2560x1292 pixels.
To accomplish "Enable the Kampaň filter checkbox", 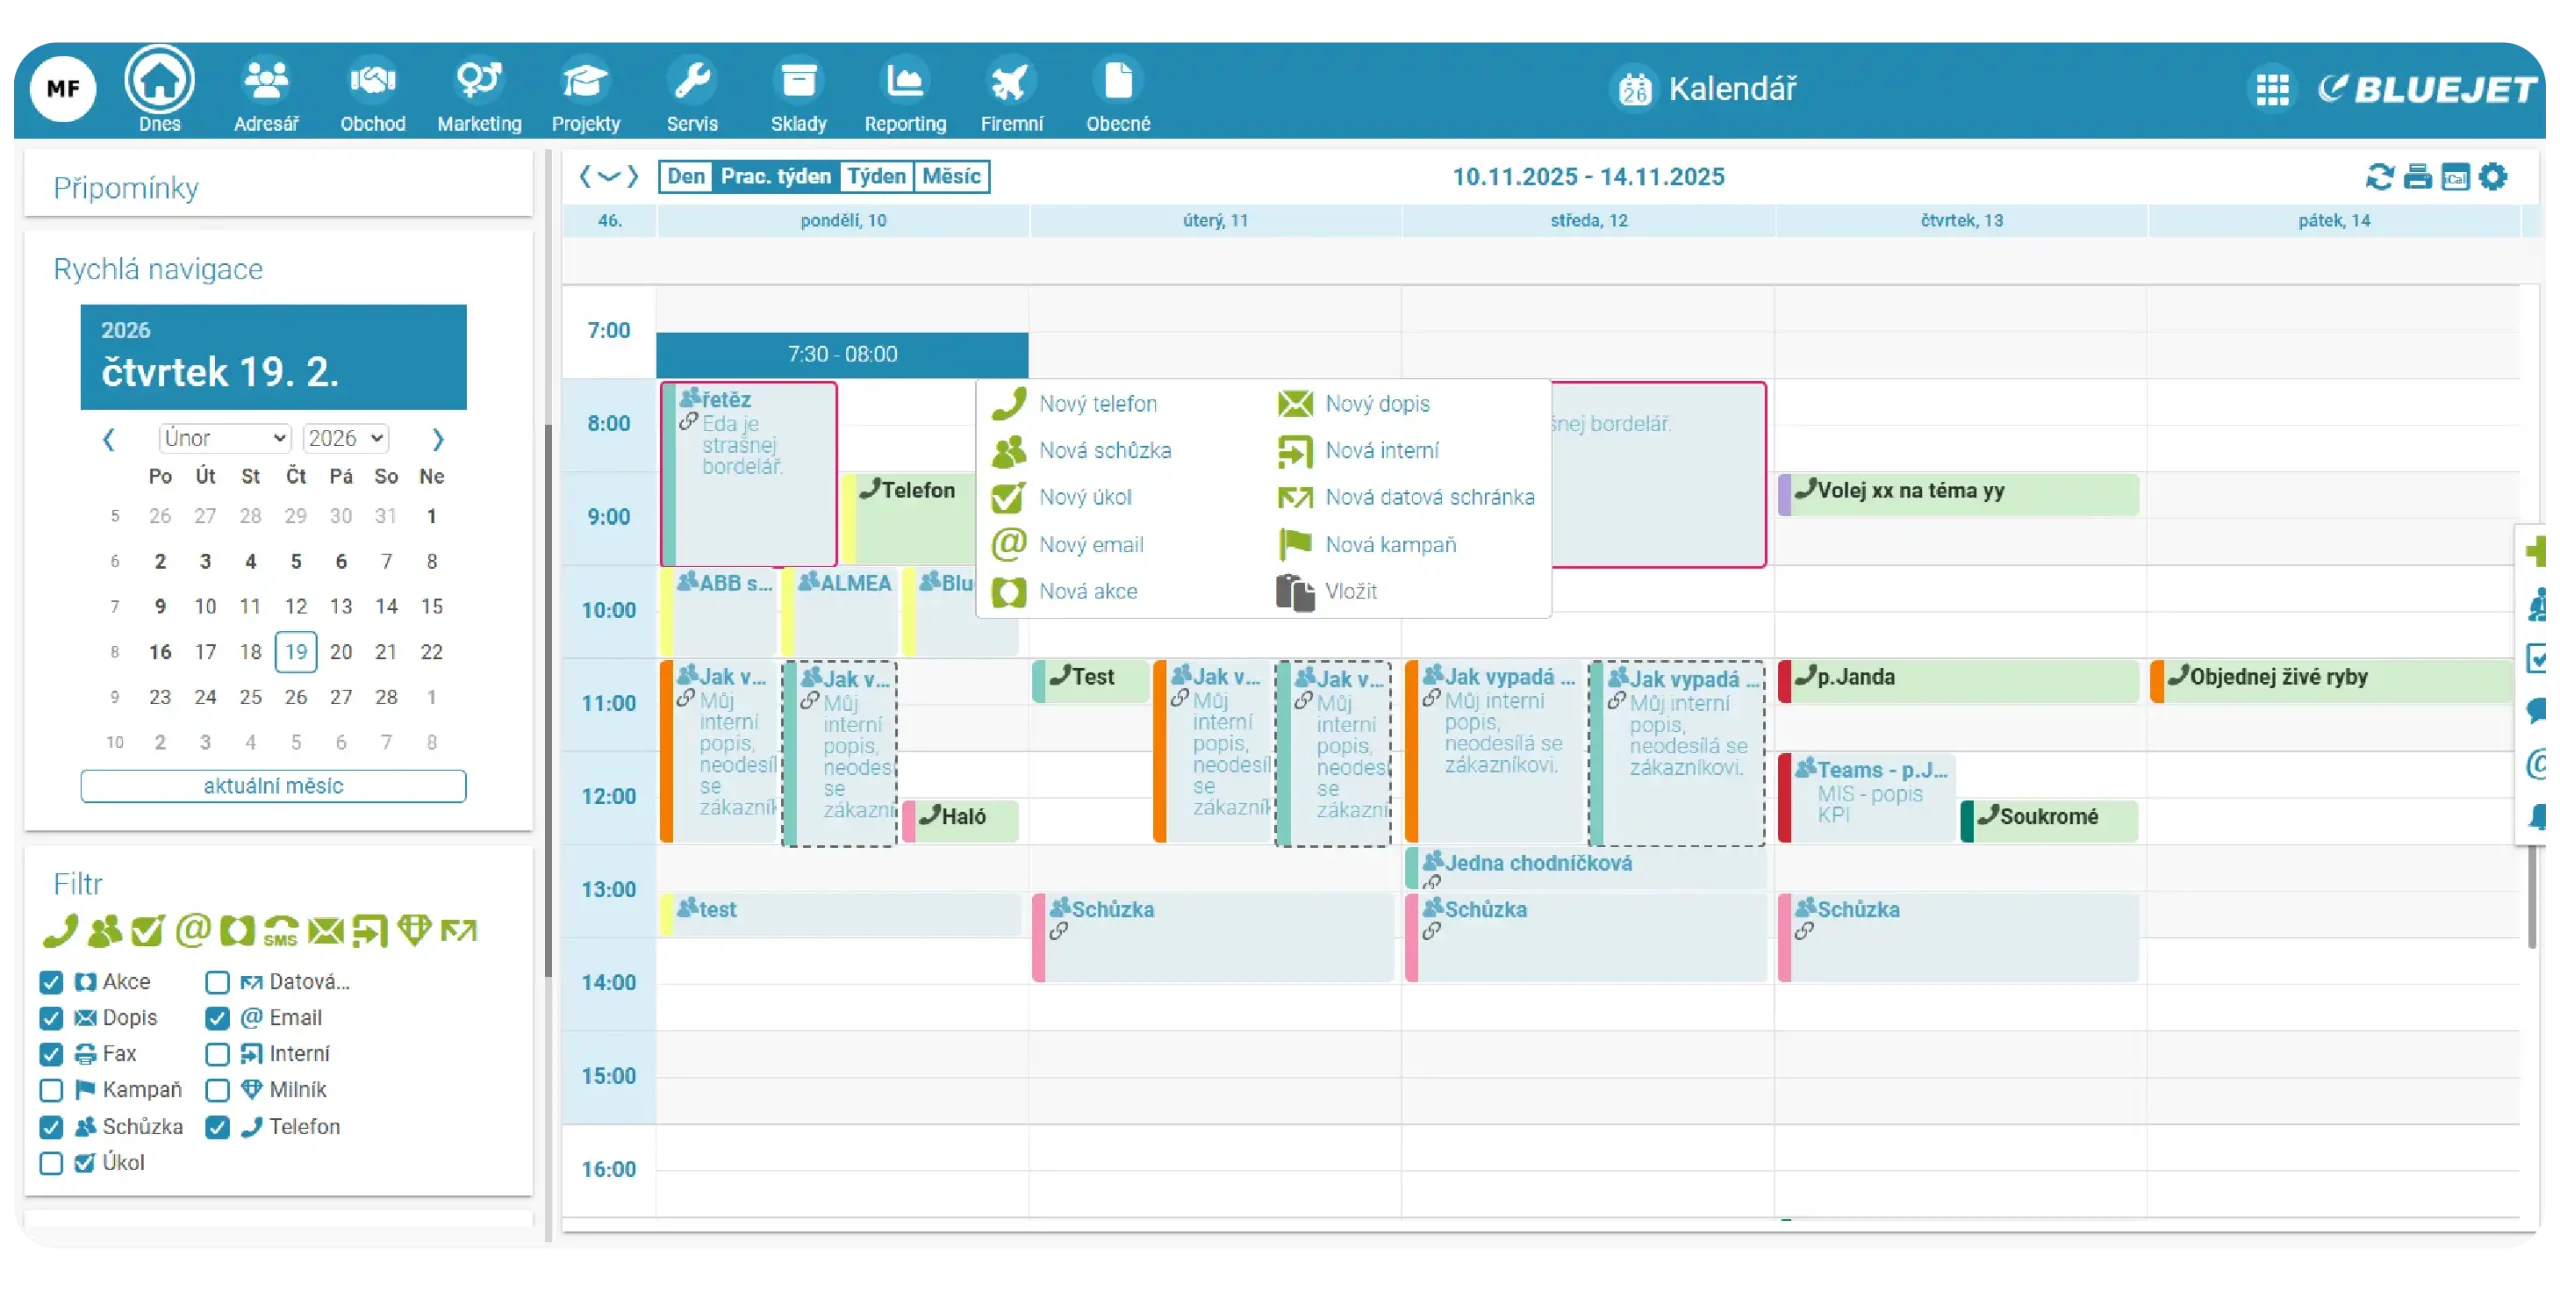I will pos(51,1090).
